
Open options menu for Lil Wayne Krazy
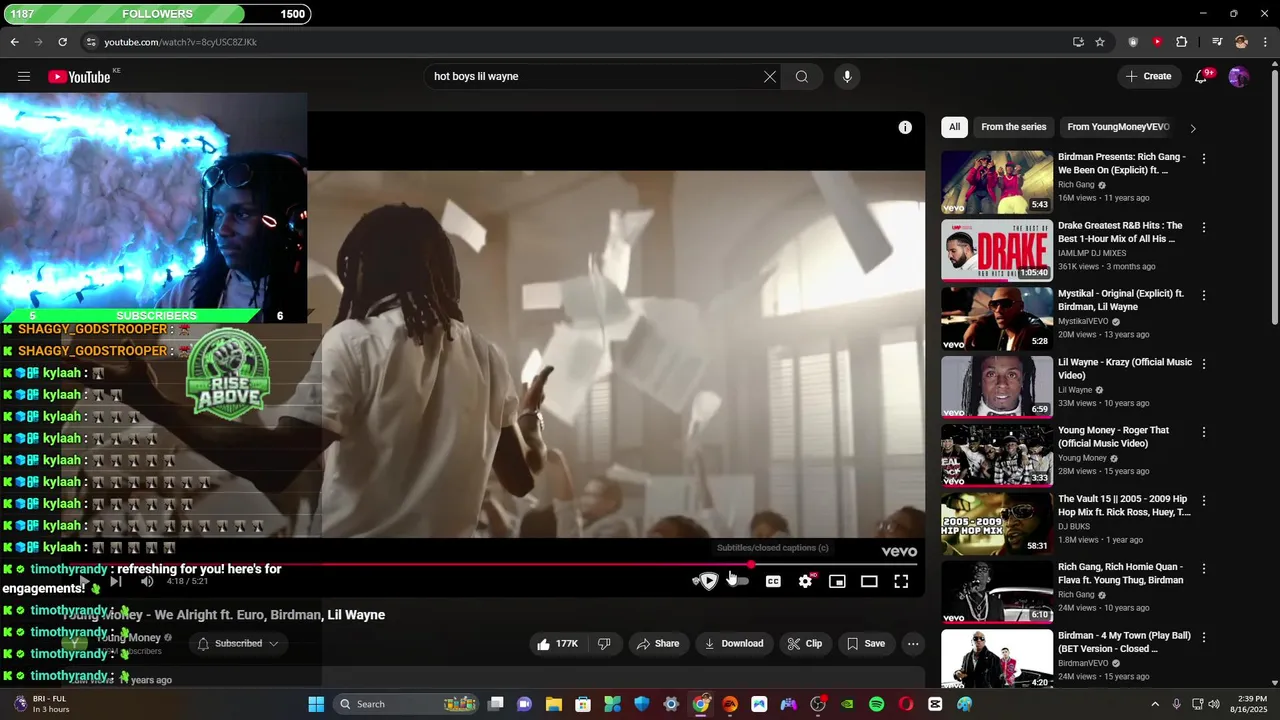(x=1203, y=364)
